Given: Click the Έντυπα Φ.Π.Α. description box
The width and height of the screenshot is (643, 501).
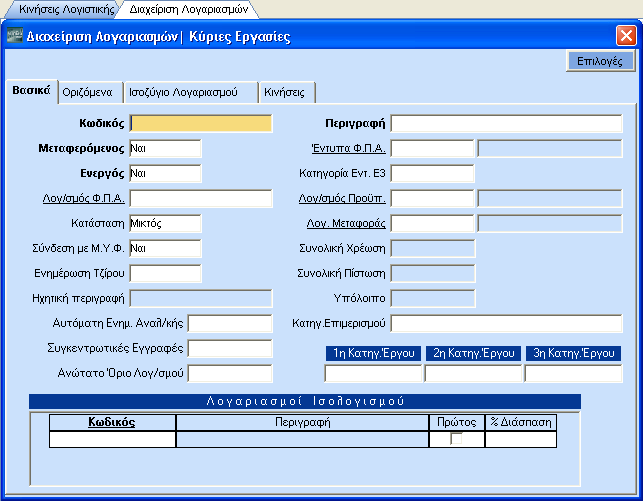Looking at the screenshot, I should pyautogui.click(x=550, y=148).
